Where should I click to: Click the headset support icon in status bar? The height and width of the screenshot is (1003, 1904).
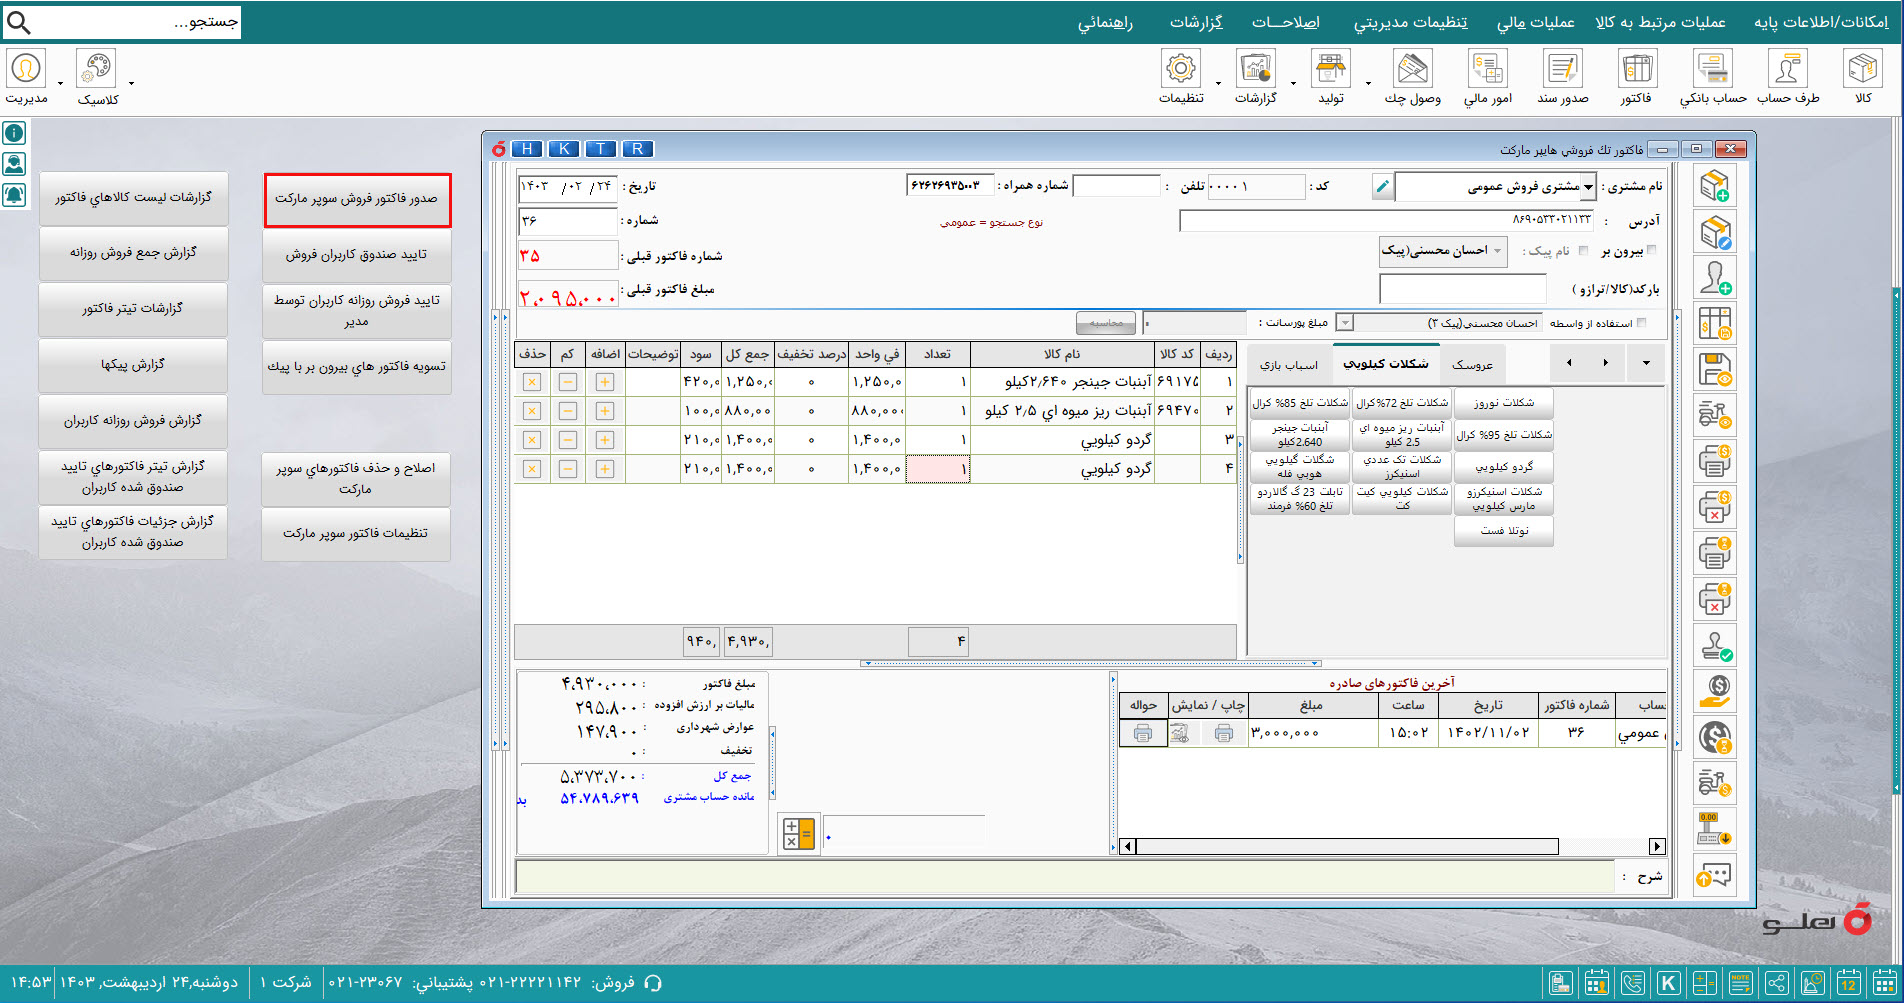coord(654,983)
